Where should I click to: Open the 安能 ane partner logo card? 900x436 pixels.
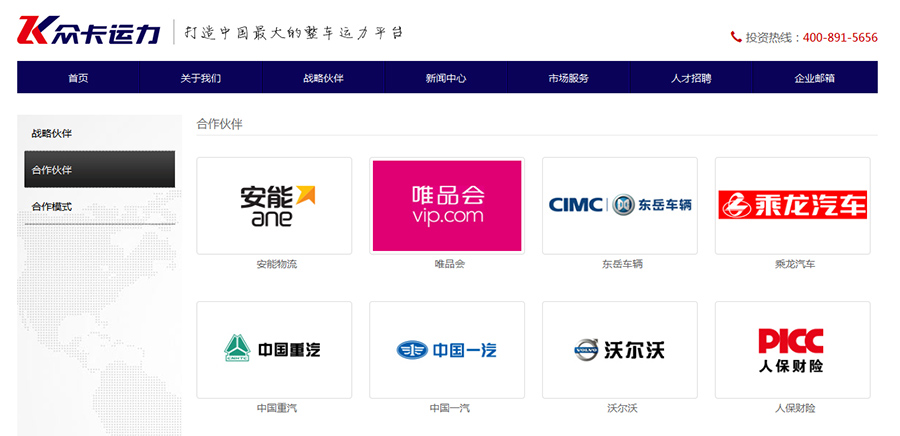pyautogui.click(x=274, y=205)
